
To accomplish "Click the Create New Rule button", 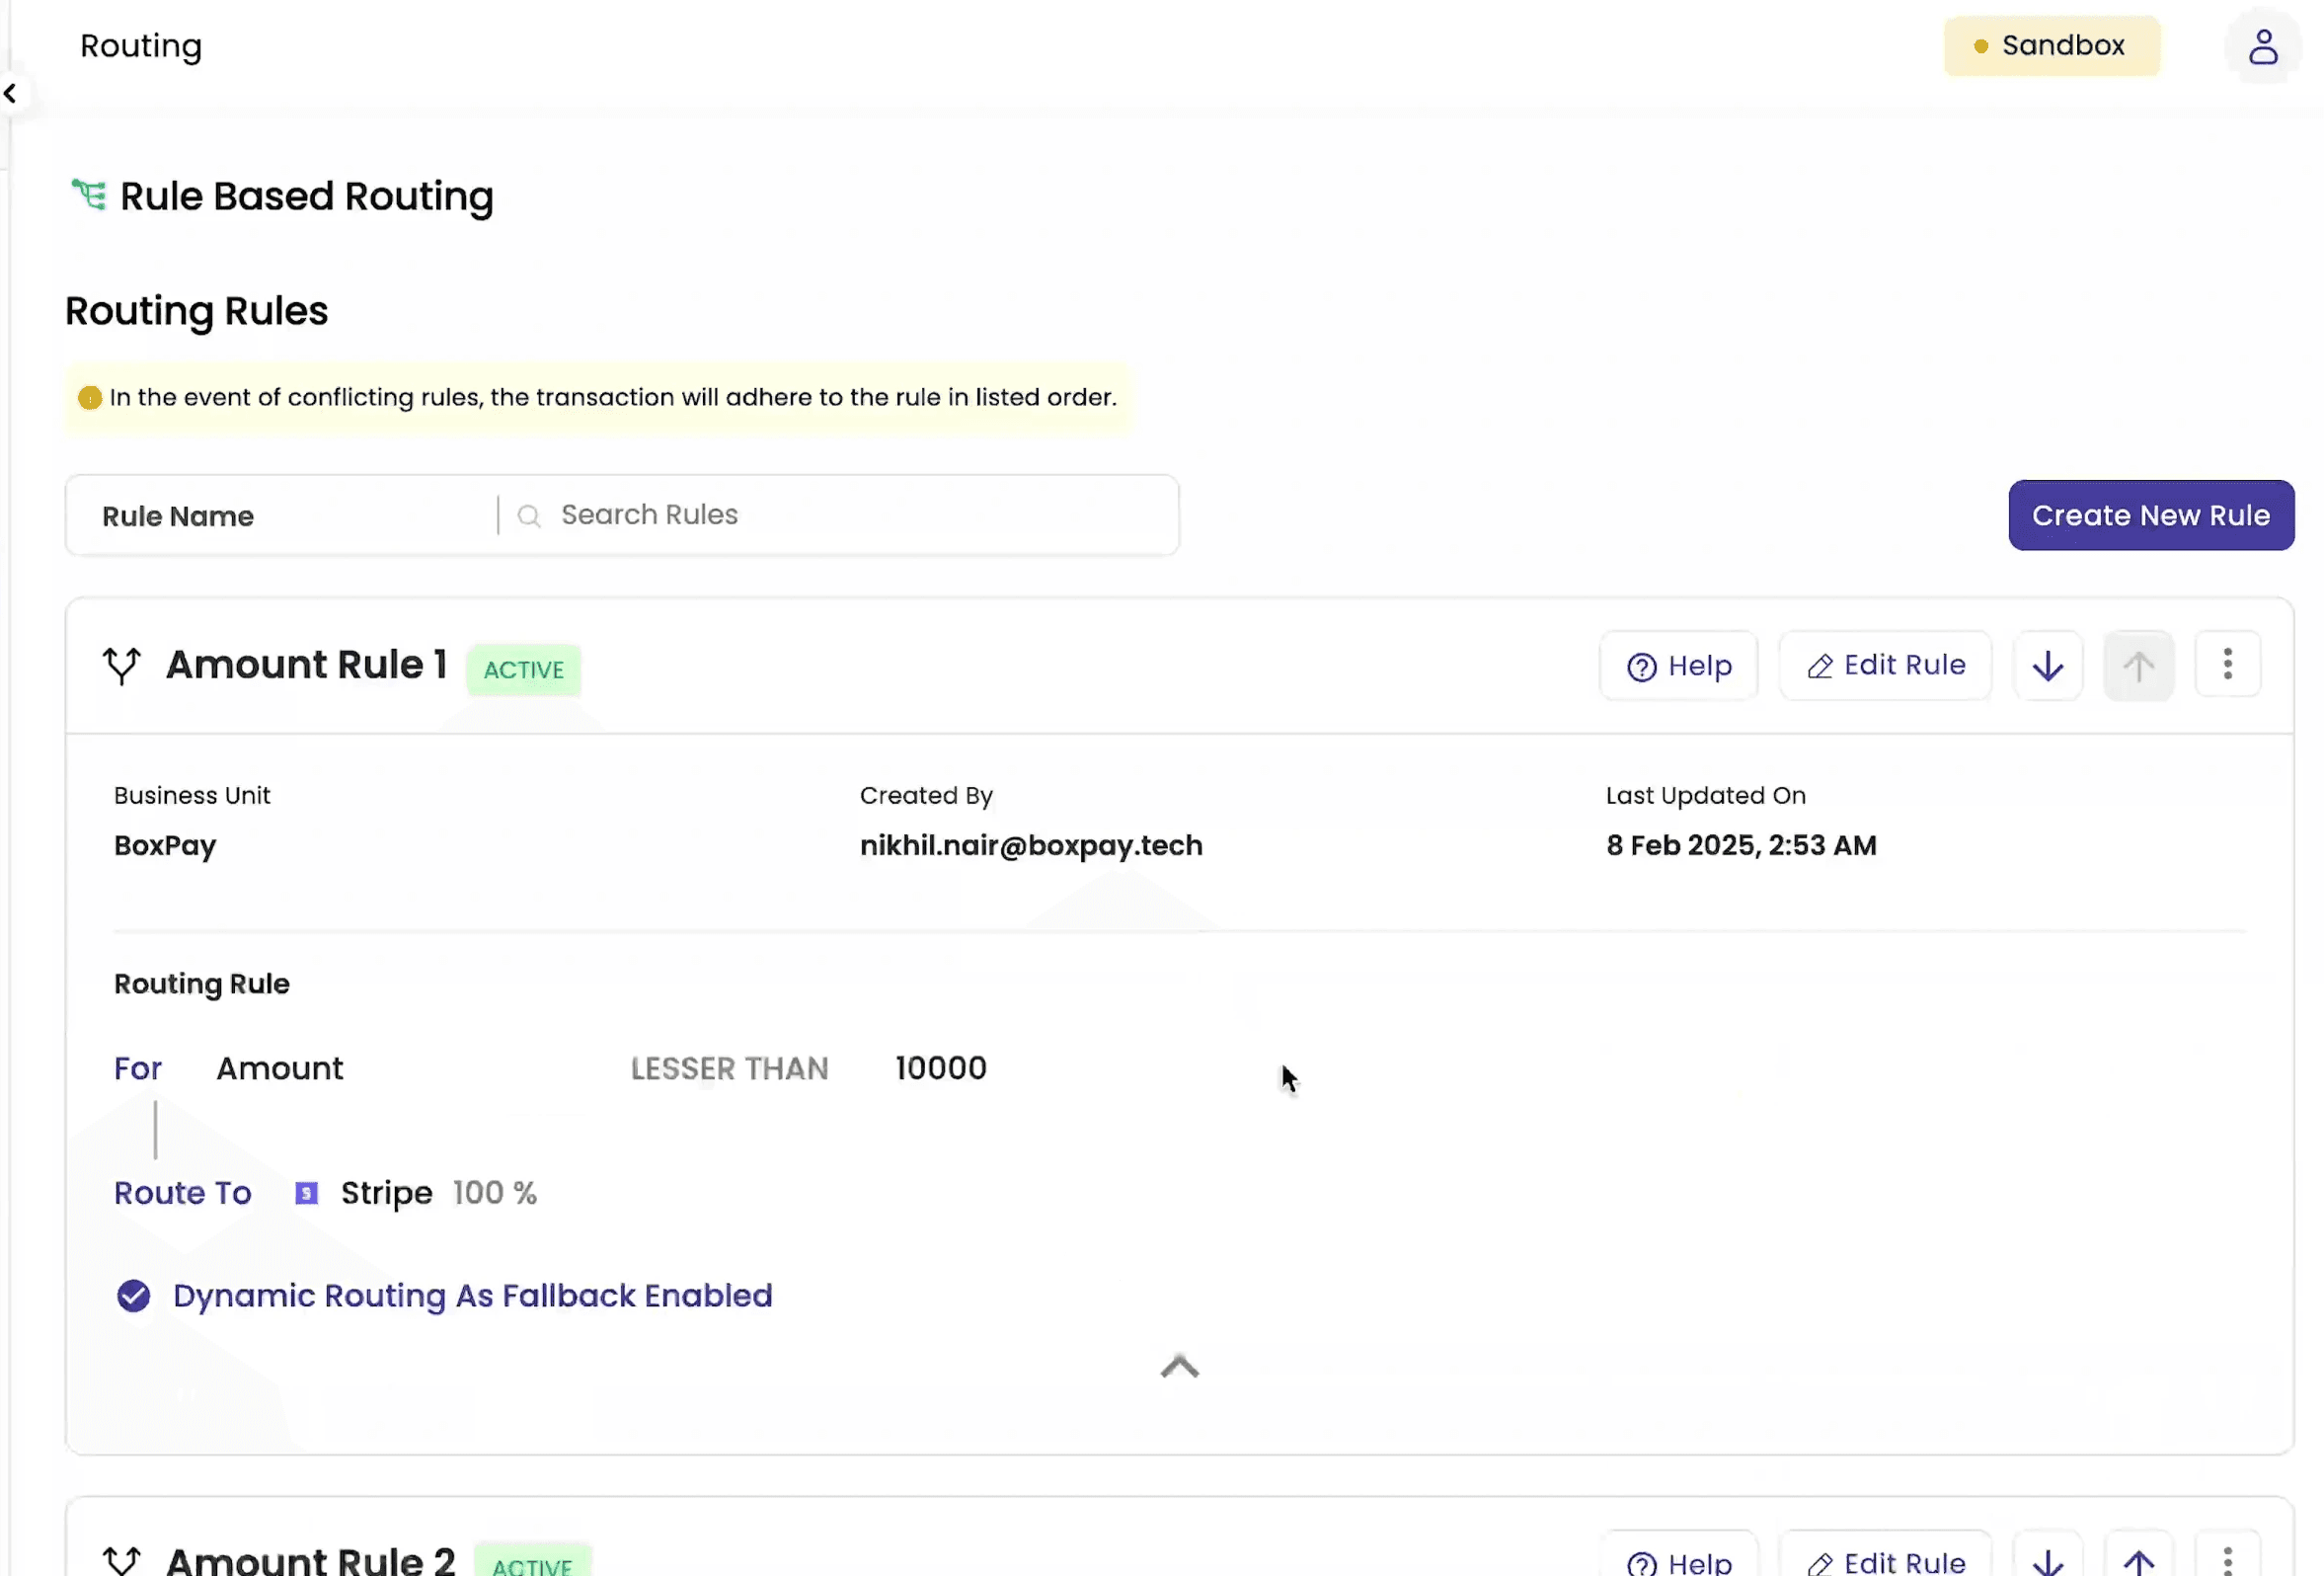I will tap(2151, 516).
